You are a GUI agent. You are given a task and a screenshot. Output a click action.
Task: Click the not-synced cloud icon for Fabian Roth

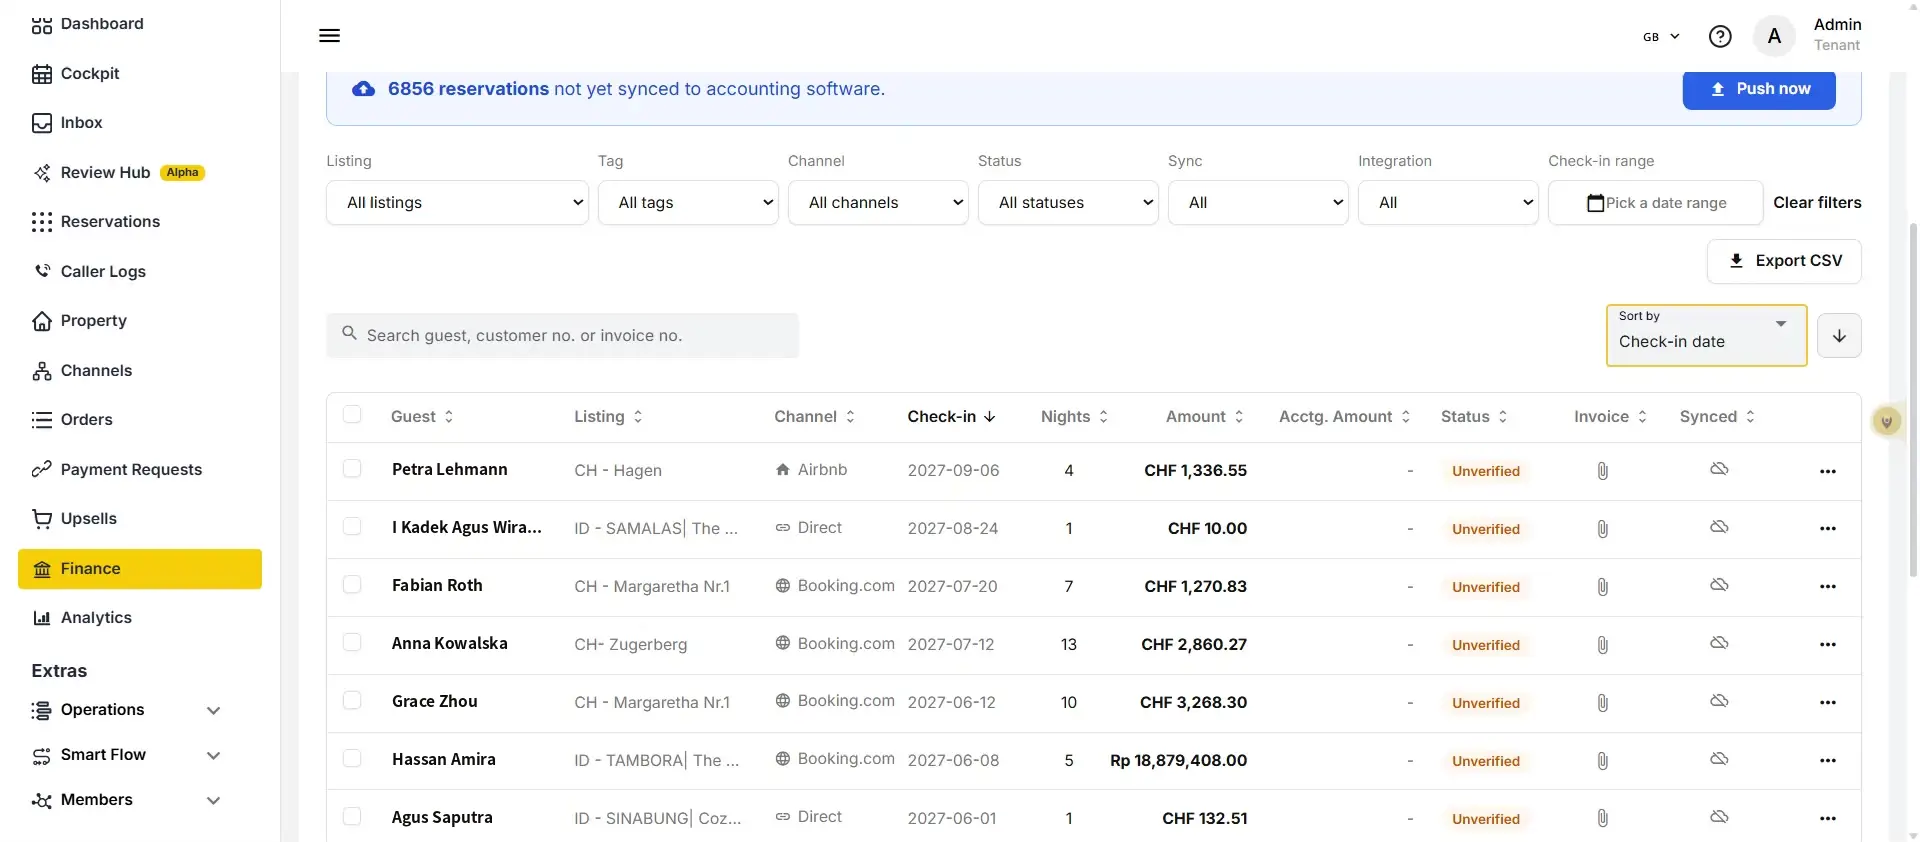pyautogui.click(x=1719, y=585)
